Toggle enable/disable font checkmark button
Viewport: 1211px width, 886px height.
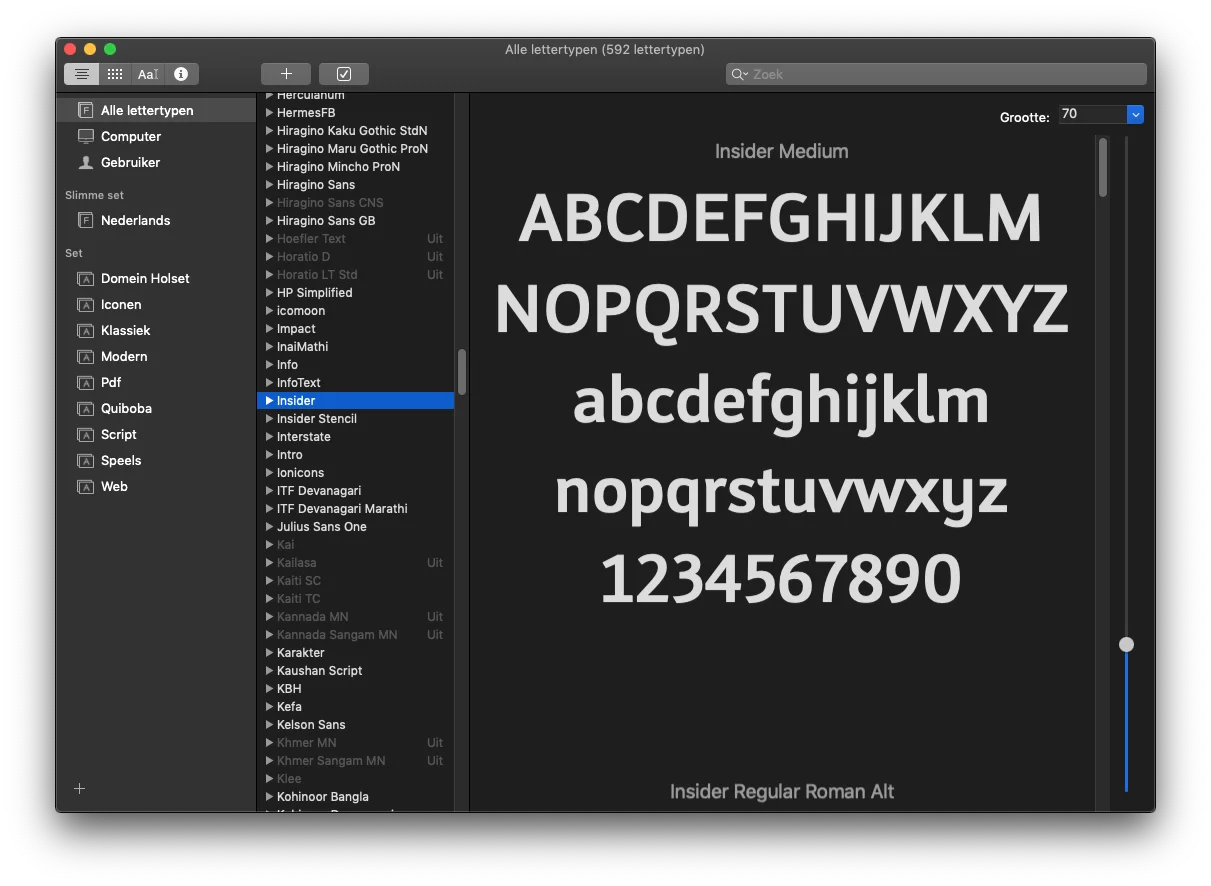coord(344,74)
